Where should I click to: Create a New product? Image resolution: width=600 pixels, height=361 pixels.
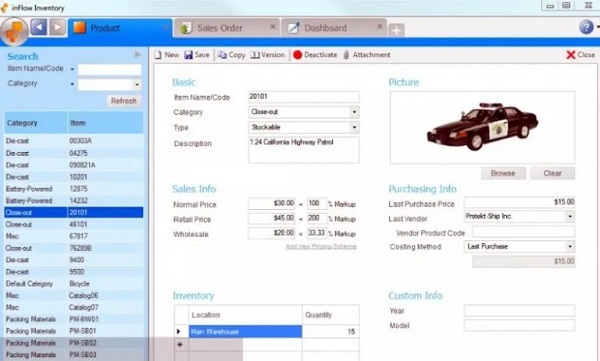point(166,55)
